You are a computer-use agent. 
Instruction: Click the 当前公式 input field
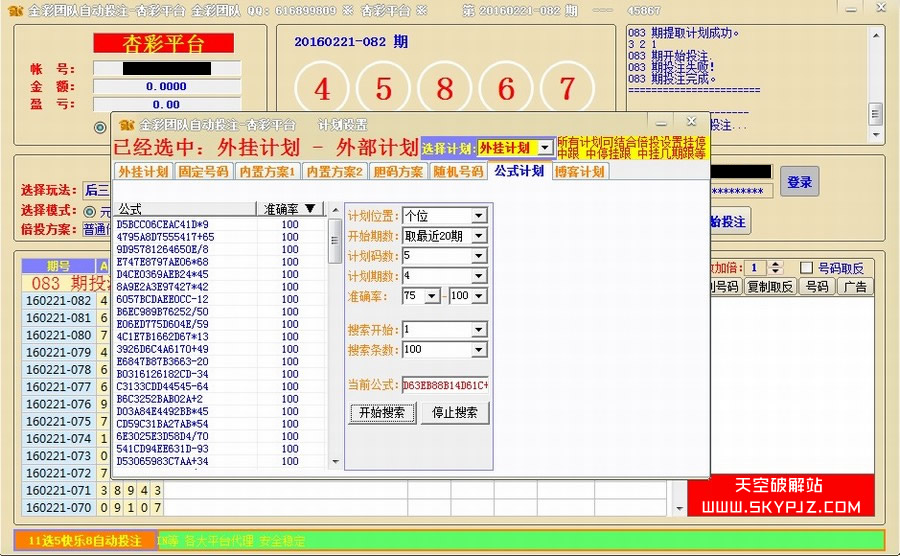[445, 385]
